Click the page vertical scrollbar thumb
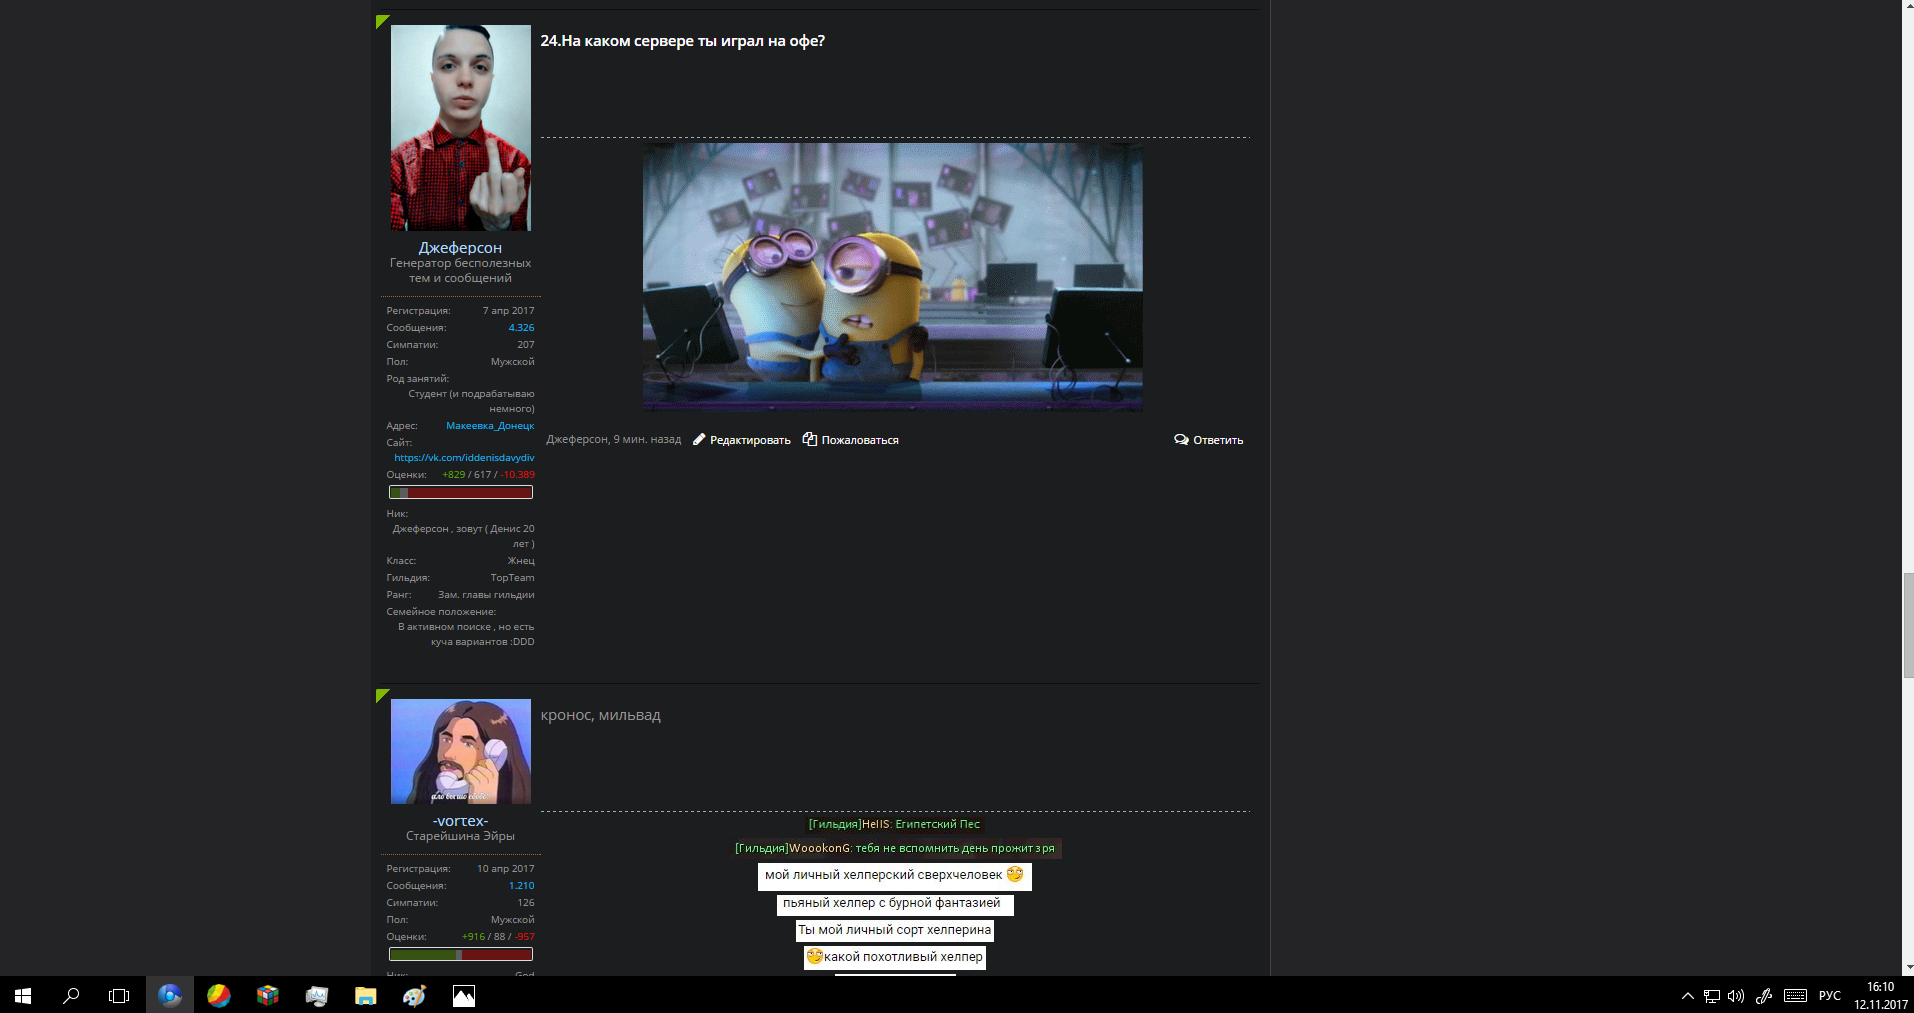 pos(1908,626)
